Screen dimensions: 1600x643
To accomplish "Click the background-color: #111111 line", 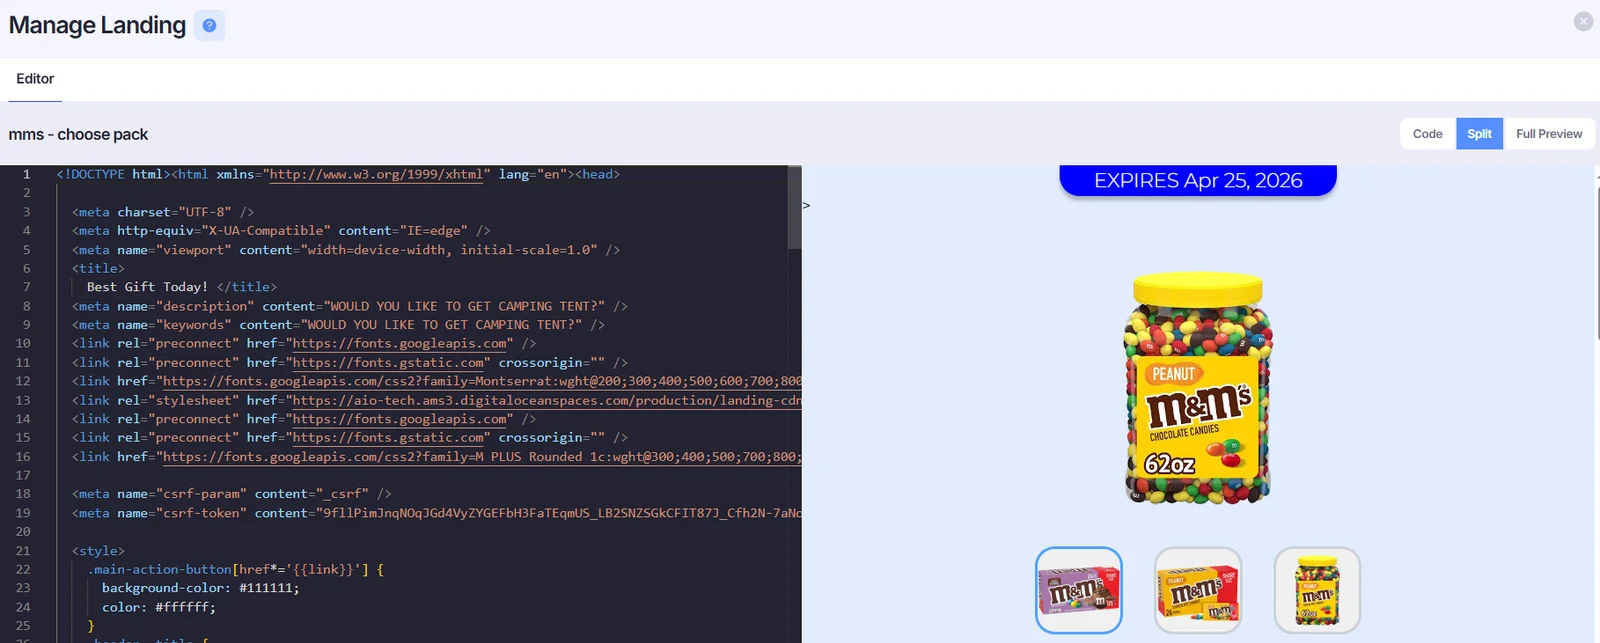I will [201, 588].
